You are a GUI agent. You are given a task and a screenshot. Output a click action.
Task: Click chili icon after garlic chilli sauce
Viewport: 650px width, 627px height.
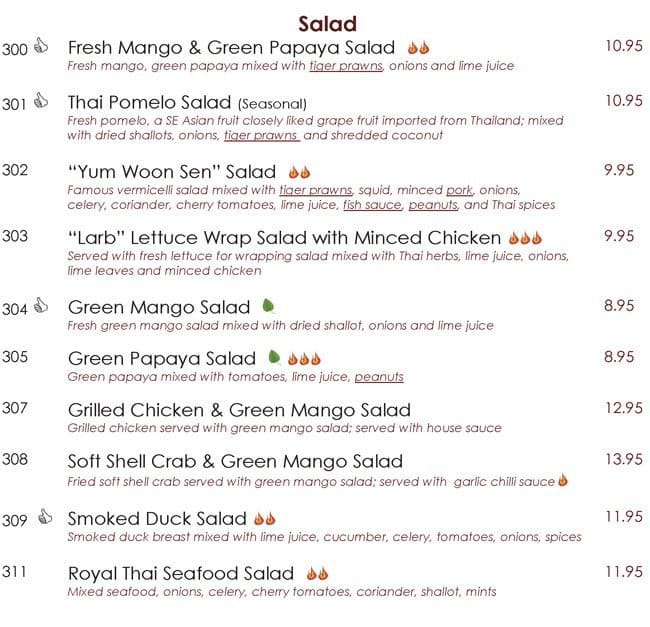pos(562,481)
